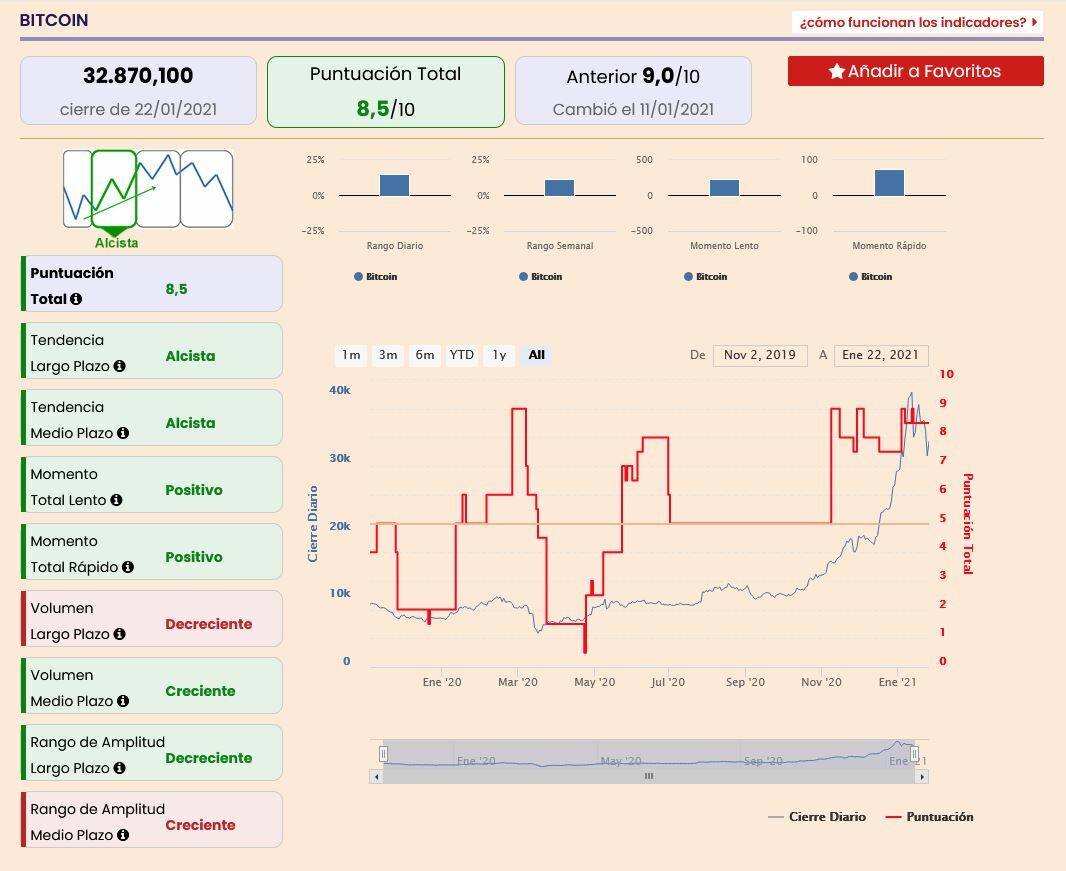
Task: Click Decreciente value of Volumen Largo Plazo
Action: [x=209, y=624]
